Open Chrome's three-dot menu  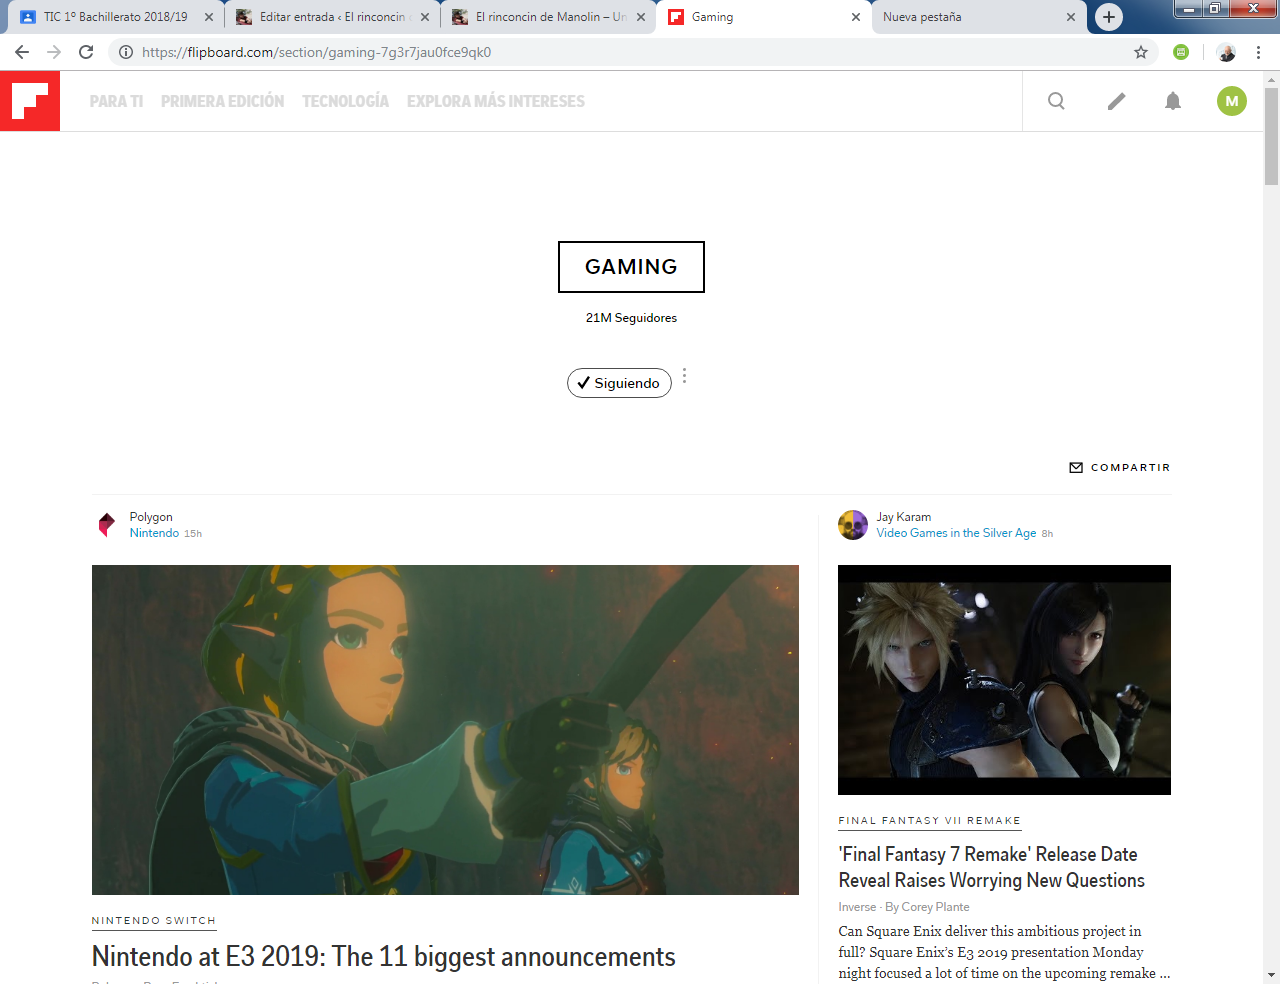(x=1258, y=52)
